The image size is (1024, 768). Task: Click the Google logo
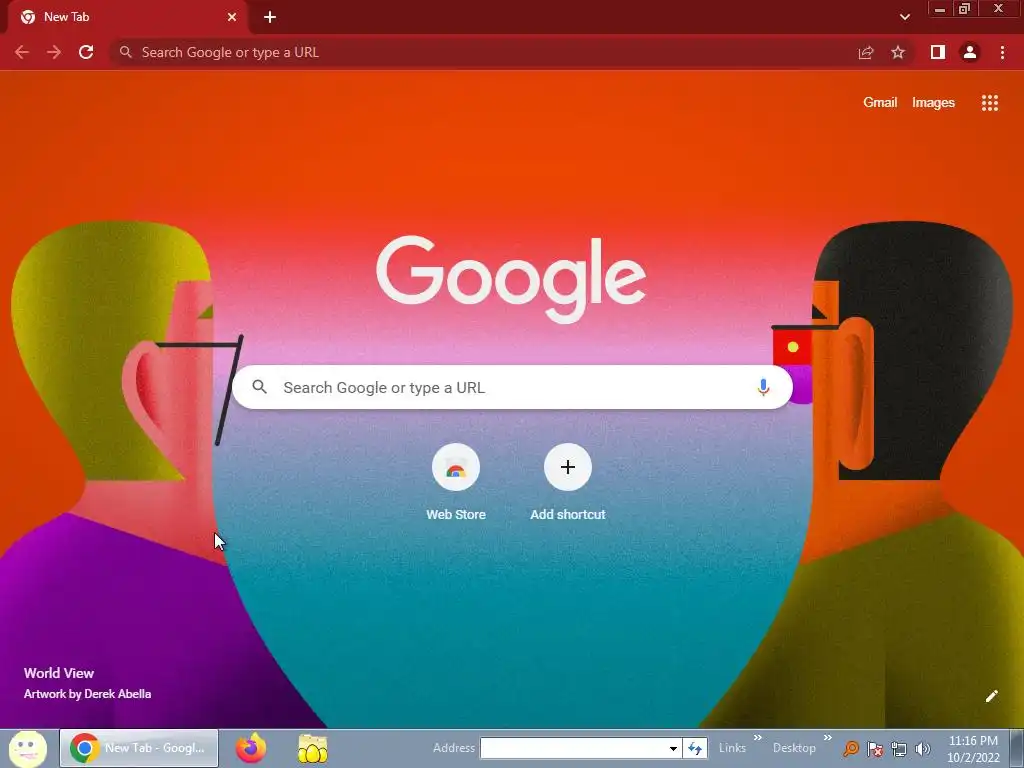[511, 280]
